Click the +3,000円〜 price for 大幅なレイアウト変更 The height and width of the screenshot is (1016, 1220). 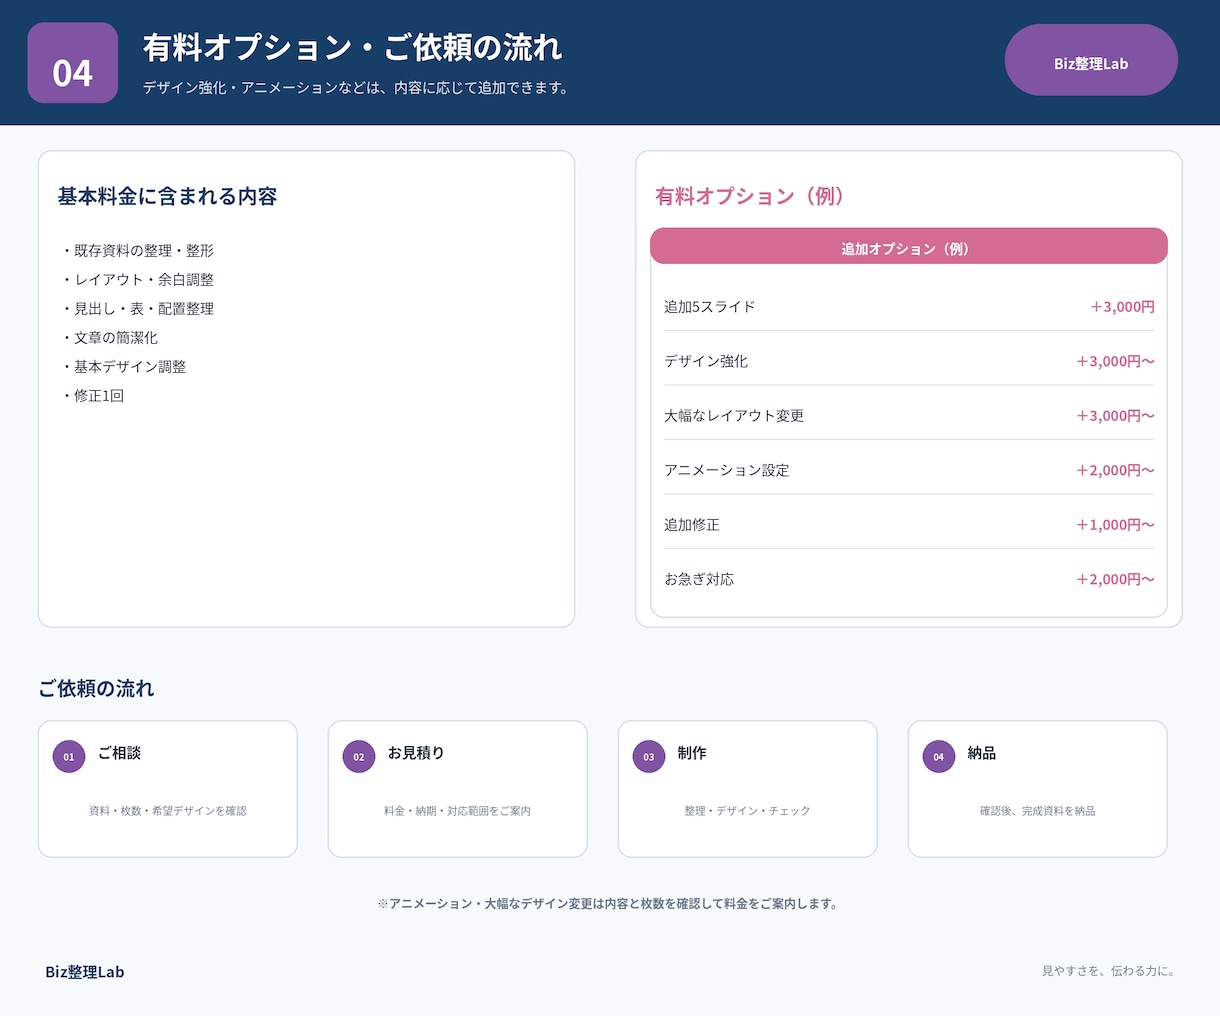1115,415
